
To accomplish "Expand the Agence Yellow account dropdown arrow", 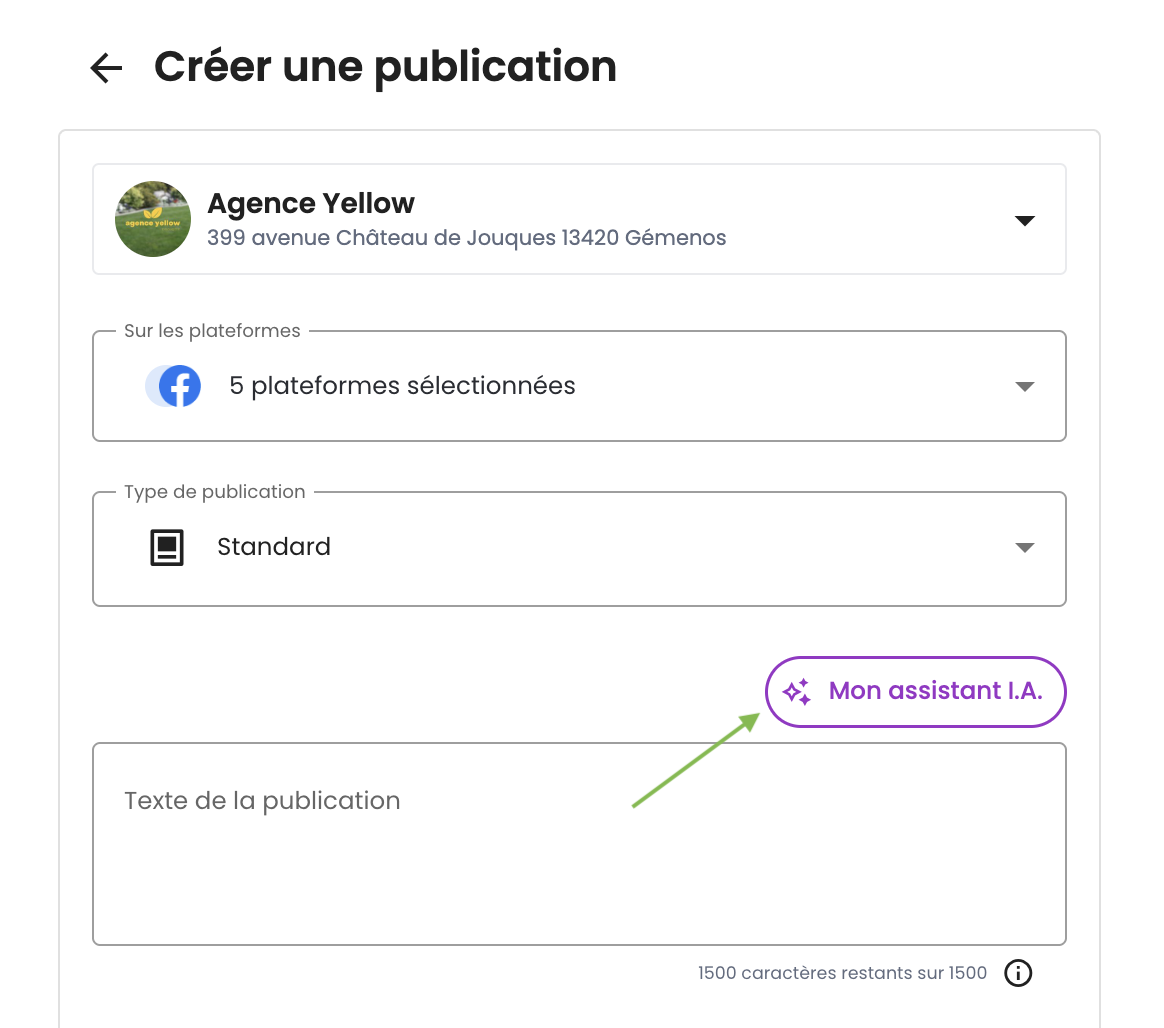I will point(1024,220).
